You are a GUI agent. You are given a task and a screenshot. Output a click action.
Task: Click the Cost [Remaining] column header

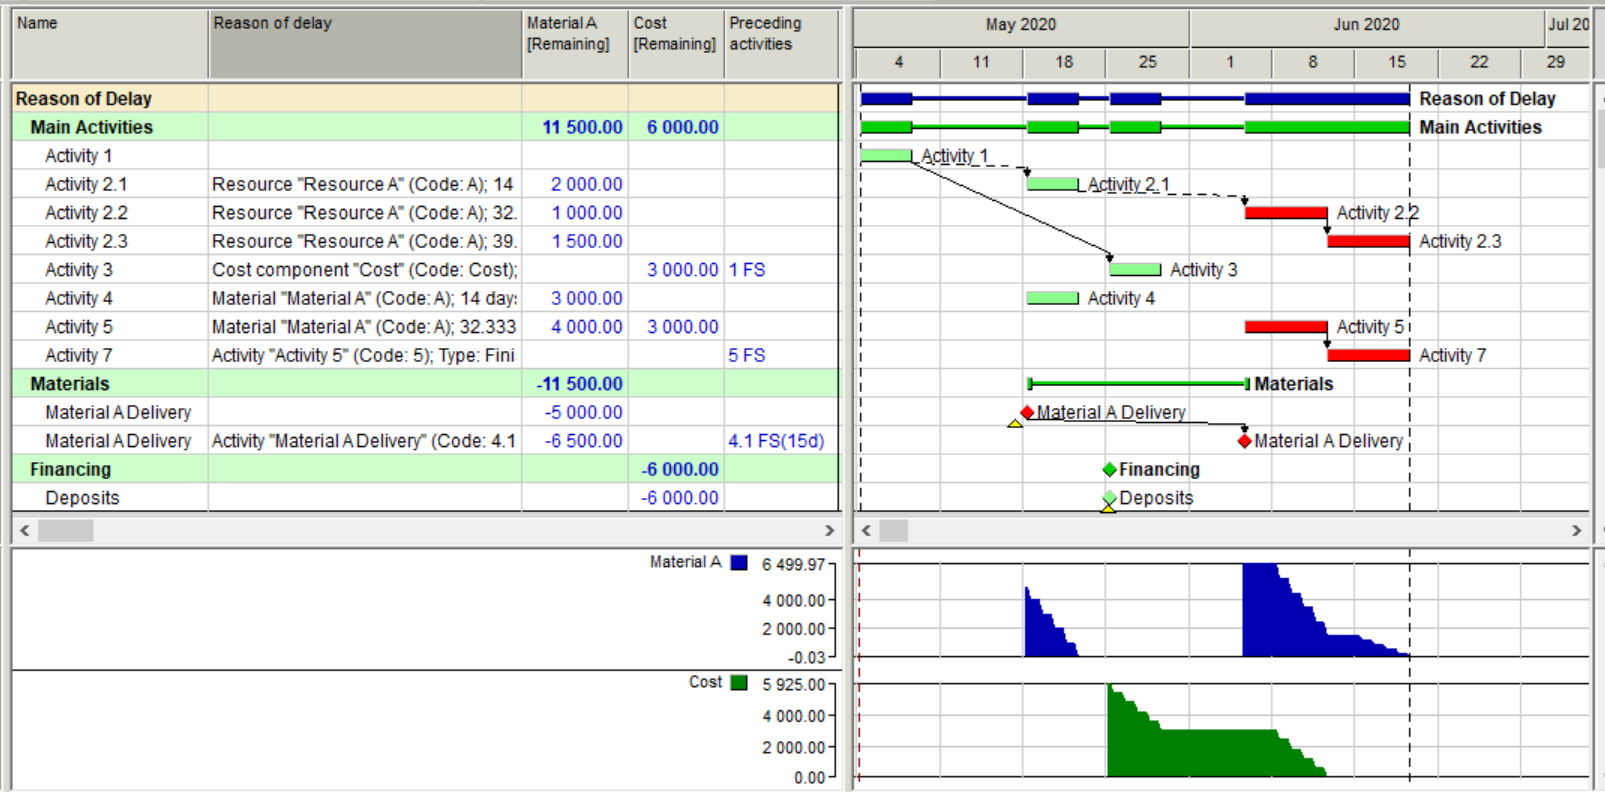point(676,44)
